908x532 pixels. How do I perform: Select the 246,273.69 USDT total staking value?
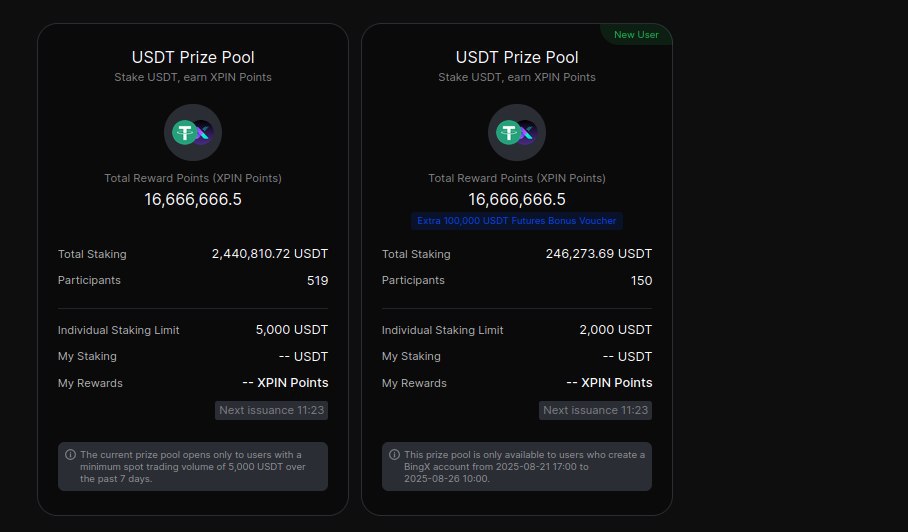coord(599,254)
